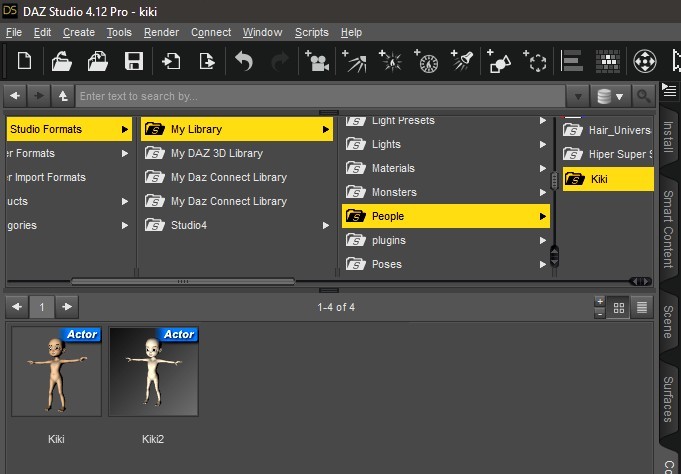The image size is (681, 474).
Task: Expand the Materials folder arrow
Action: click(542, 169)
